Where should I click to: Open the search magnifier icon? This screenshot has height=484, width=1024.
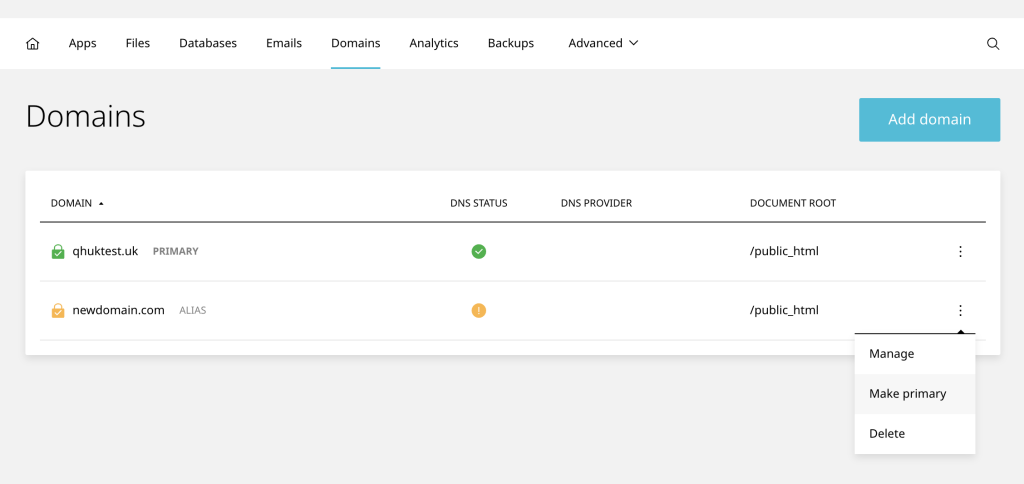tap(993, 44)
